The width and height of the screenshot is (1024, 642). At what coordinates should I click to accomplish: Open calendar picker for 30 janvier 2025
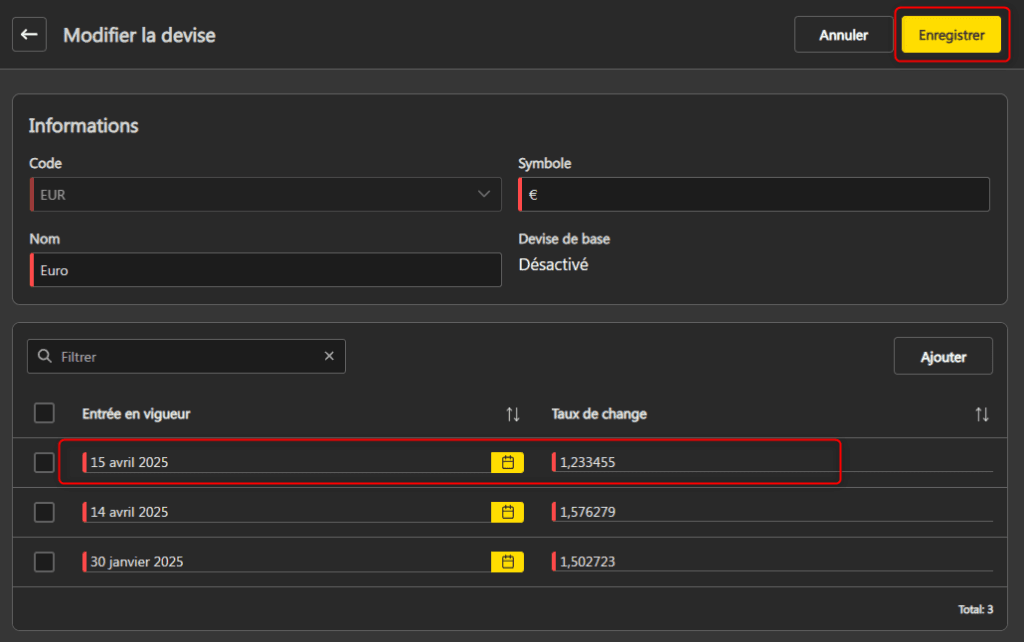click(507, 562)
